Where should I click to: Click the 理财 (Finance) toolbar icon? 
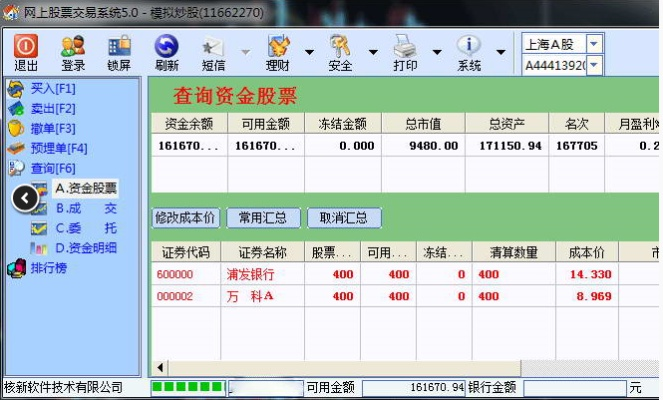pyautogui.click(x=277, y=52)
